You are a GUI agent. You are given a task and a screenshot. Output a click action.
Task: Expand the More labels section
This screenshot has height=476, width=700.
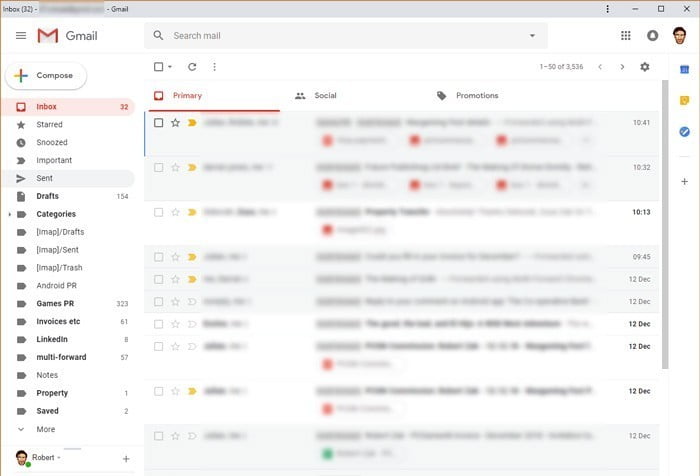coord(45,429)
